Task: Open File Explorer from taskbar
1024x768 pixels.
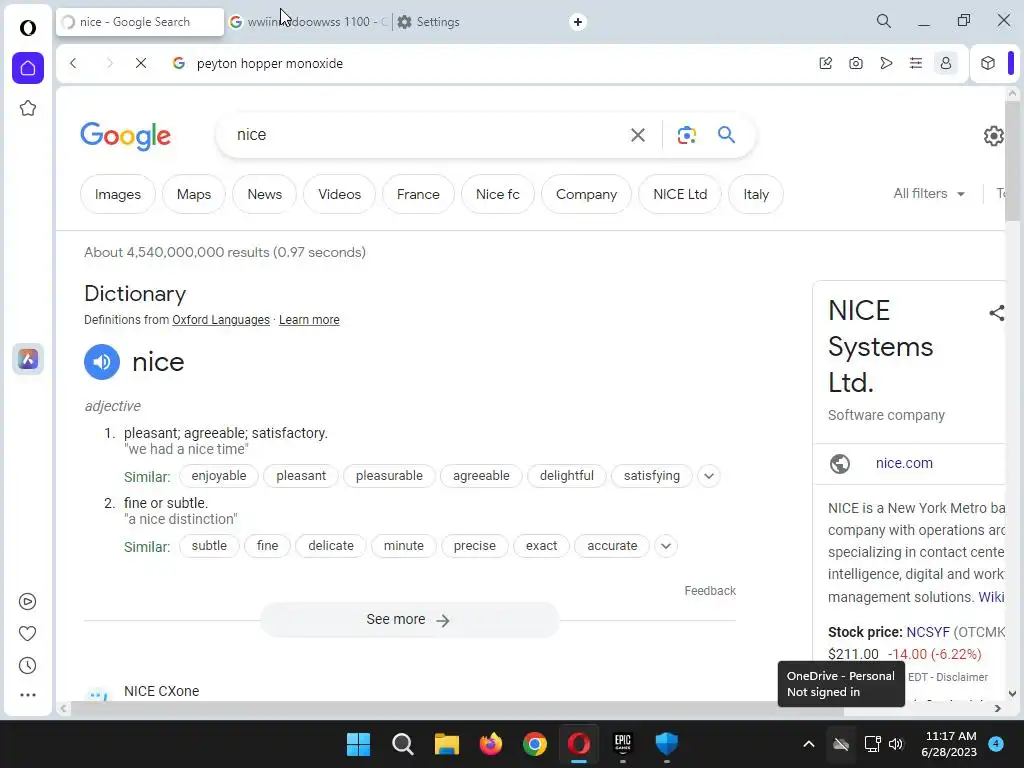Action: pos(447,744)
